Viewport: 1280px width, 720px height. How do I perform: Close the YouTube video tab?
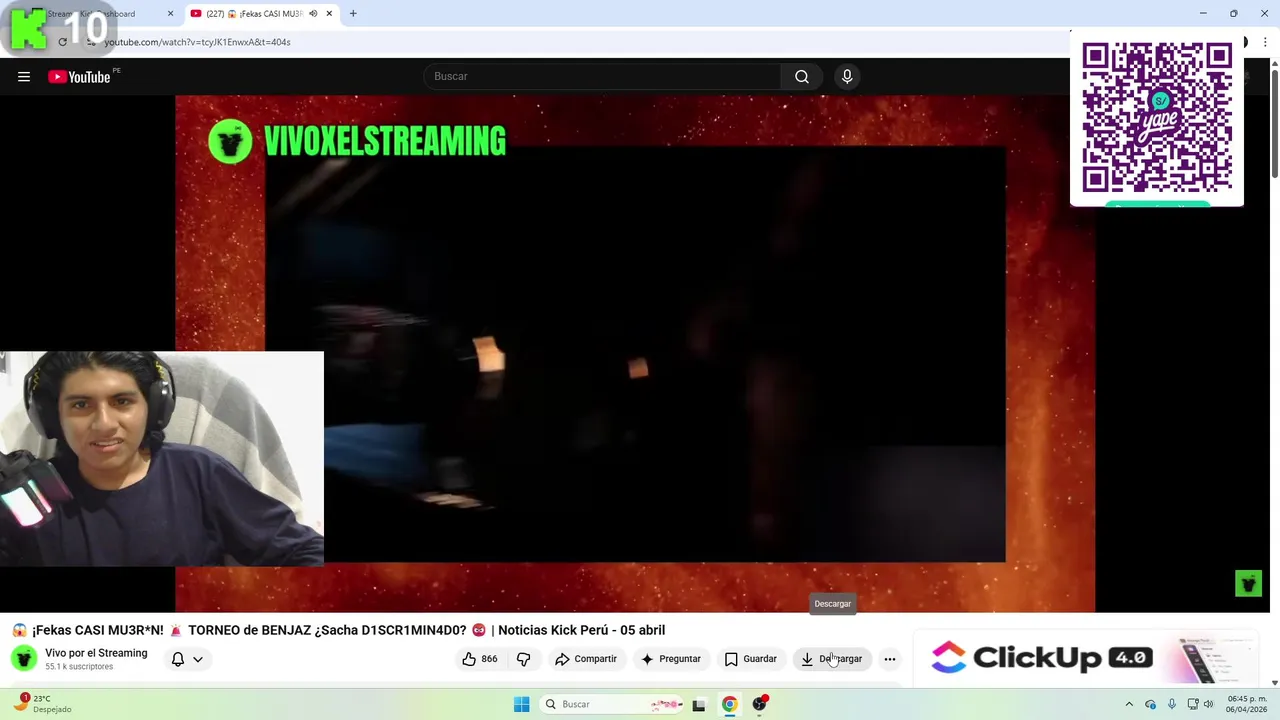point(329,14)
